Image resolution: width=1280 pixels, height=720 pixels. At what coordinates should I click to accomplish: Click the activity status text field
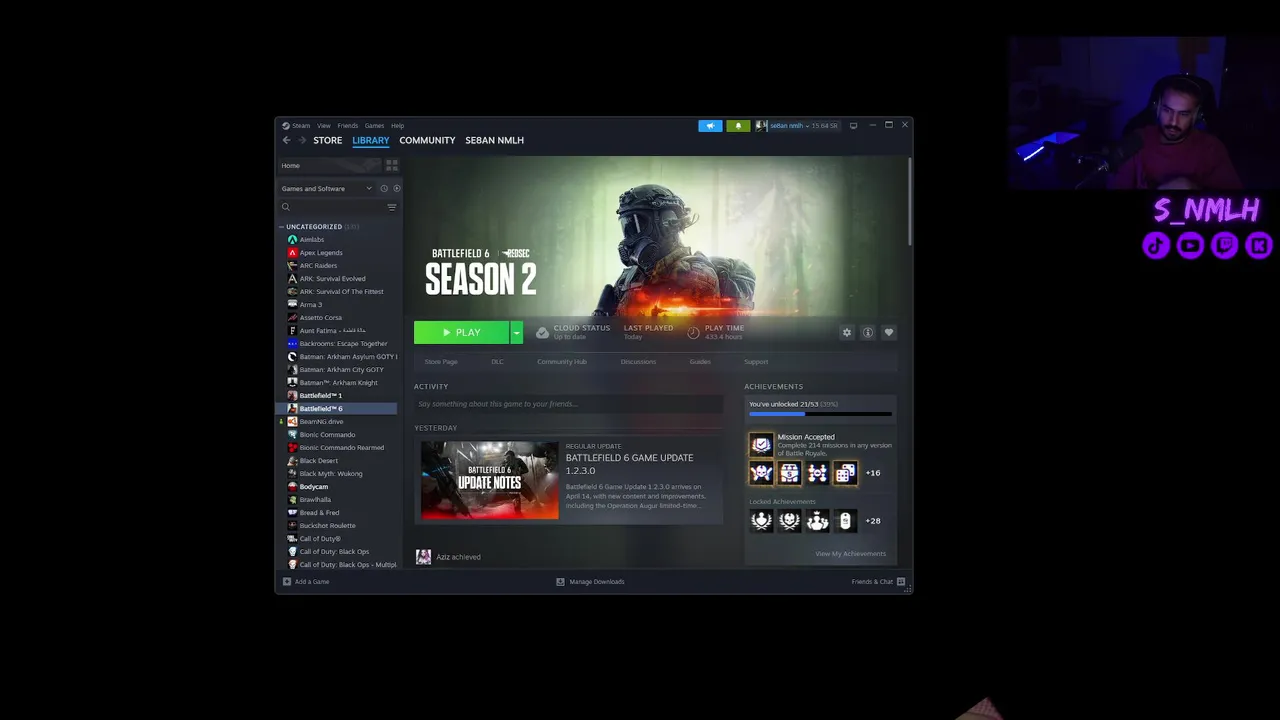[x=568, y=404]
